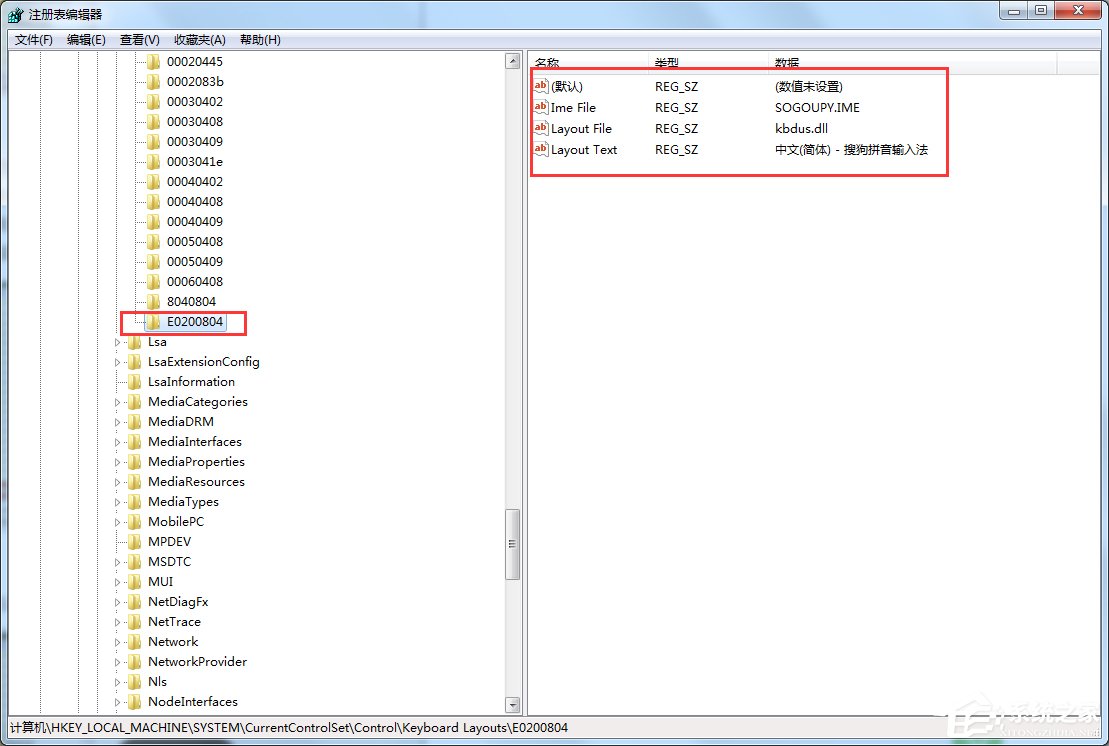Click the ab icon next to Layout Text
The height and width of the screenshot is (746, 1109).
[x=541, y=149]
